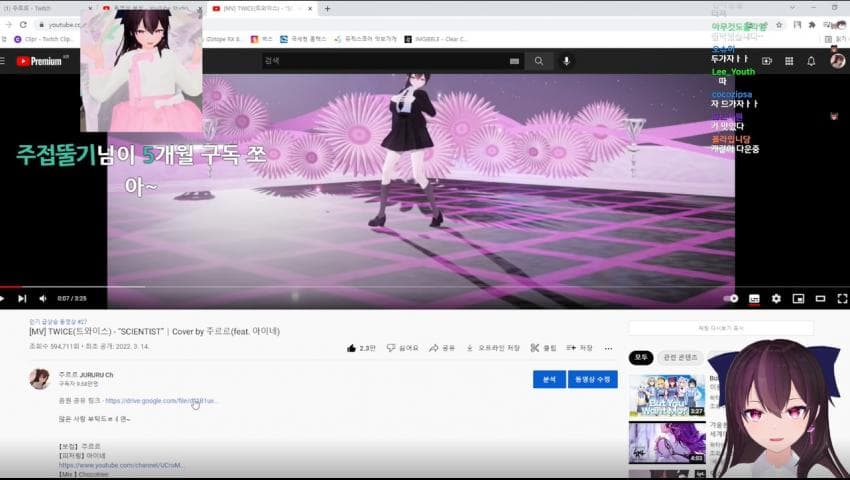This screenshot has width=850, height=480.
Task: Play the video with the play button
Action: [x=3, y=298]
